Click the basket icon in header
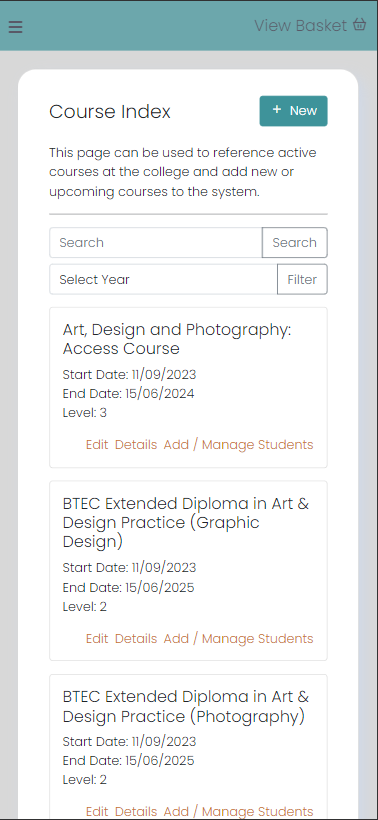Screen dimensions: 378x820 (x=359, y=25)
